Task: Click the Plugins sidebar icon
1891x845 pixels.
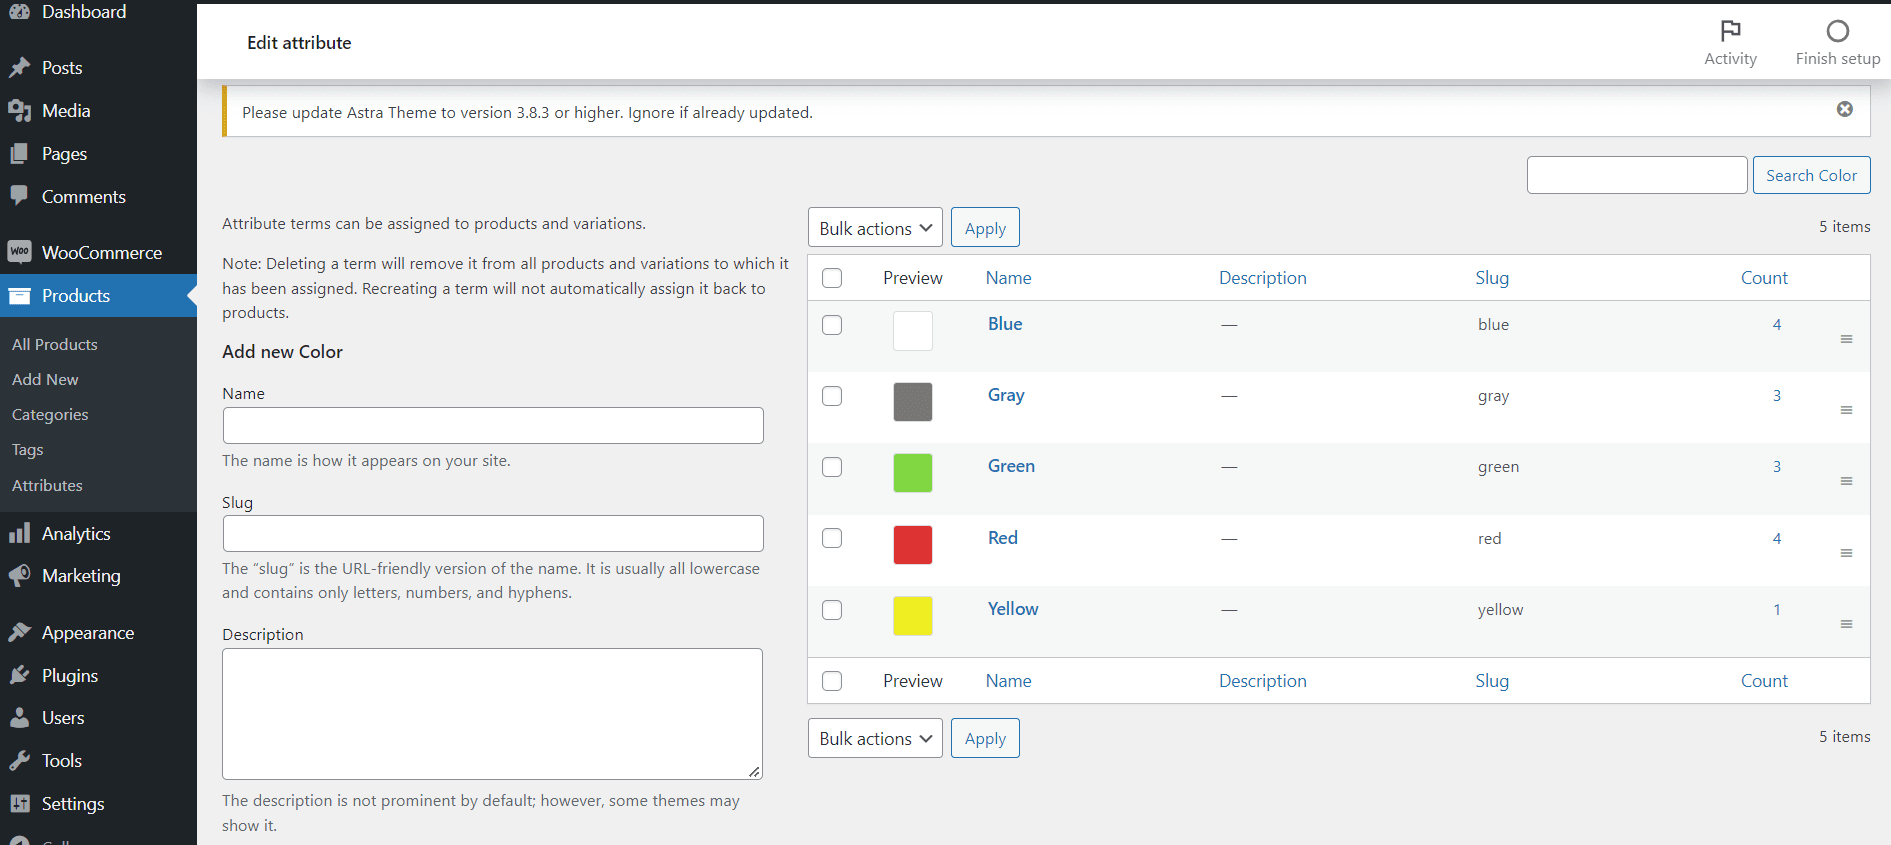Action: [x=19, y=675]
